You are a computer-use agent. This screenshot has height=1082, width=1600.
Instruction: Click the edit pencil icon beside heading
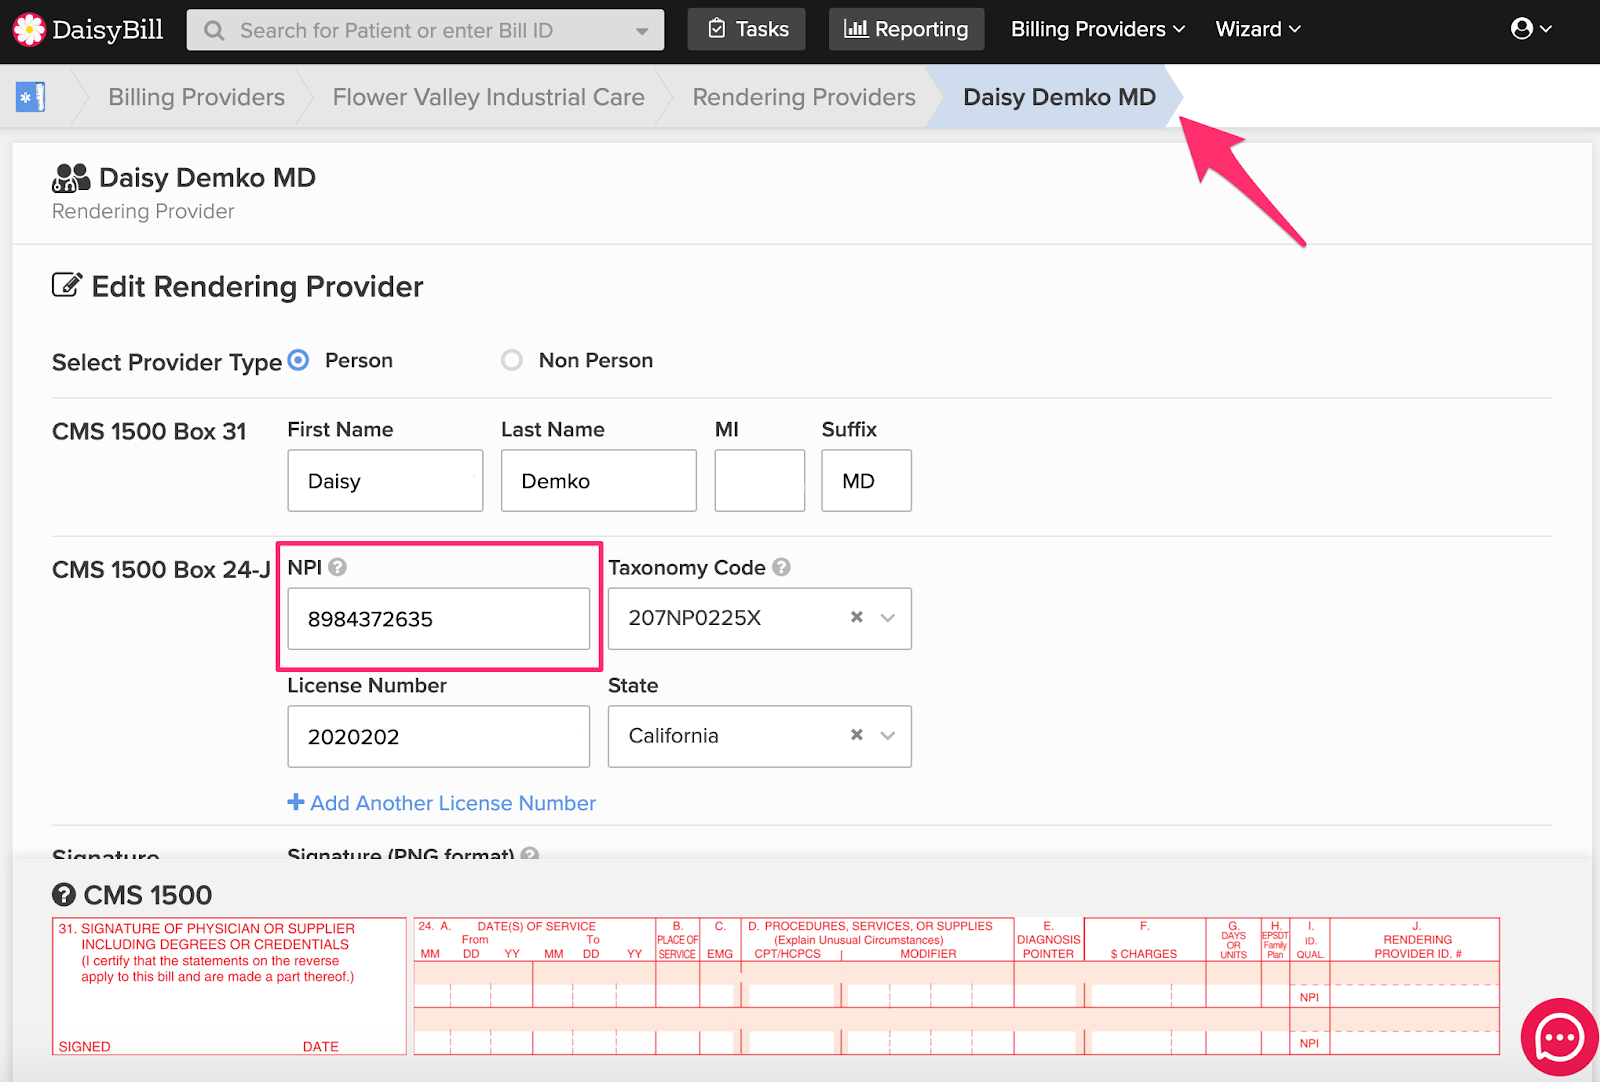tap(66, 285)
